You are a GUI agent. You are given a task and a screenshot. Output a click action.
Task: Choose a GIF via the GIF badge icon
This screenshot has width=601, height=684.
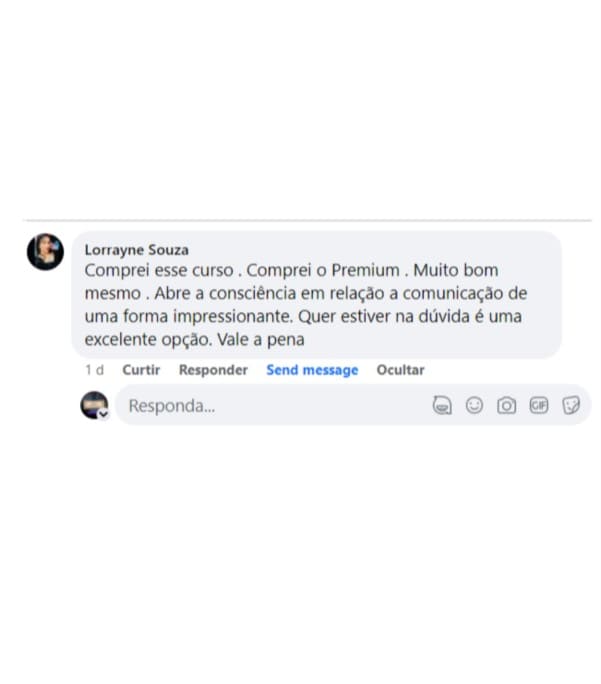[539, 405]
